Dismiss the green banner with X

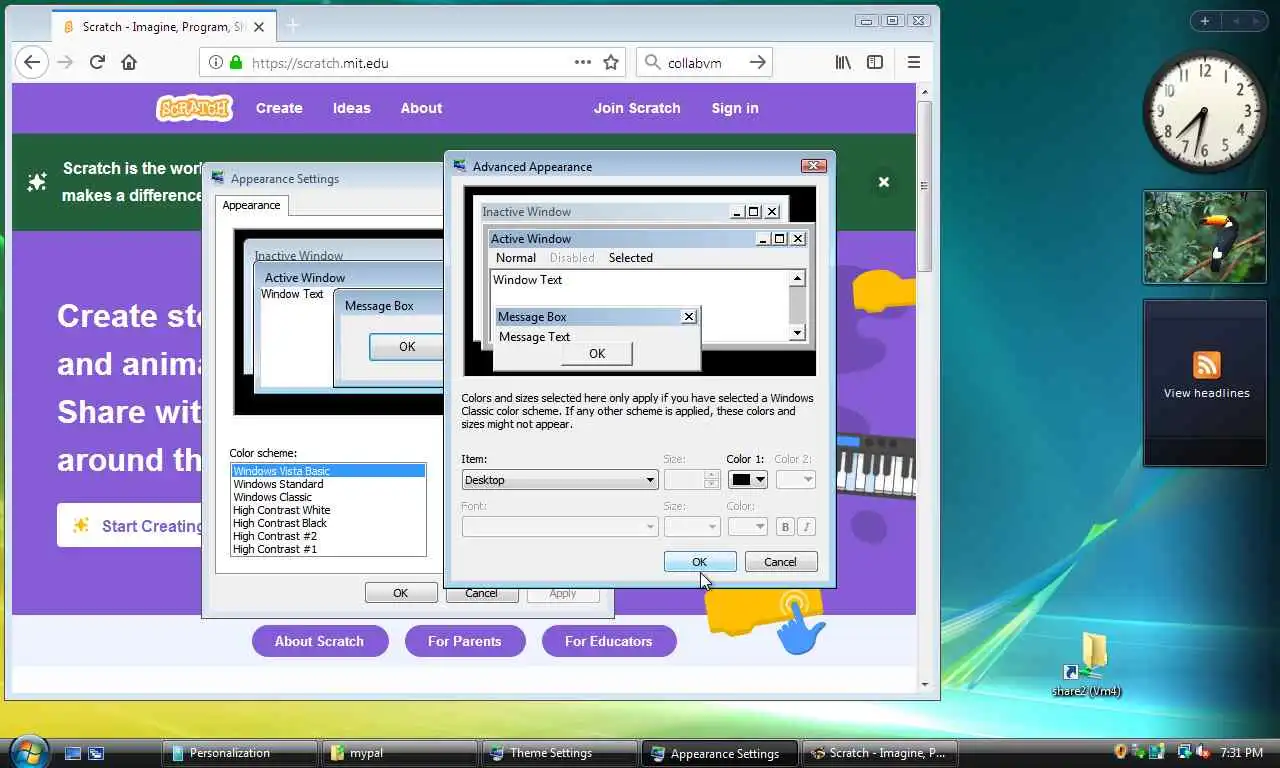pos(884,182)
